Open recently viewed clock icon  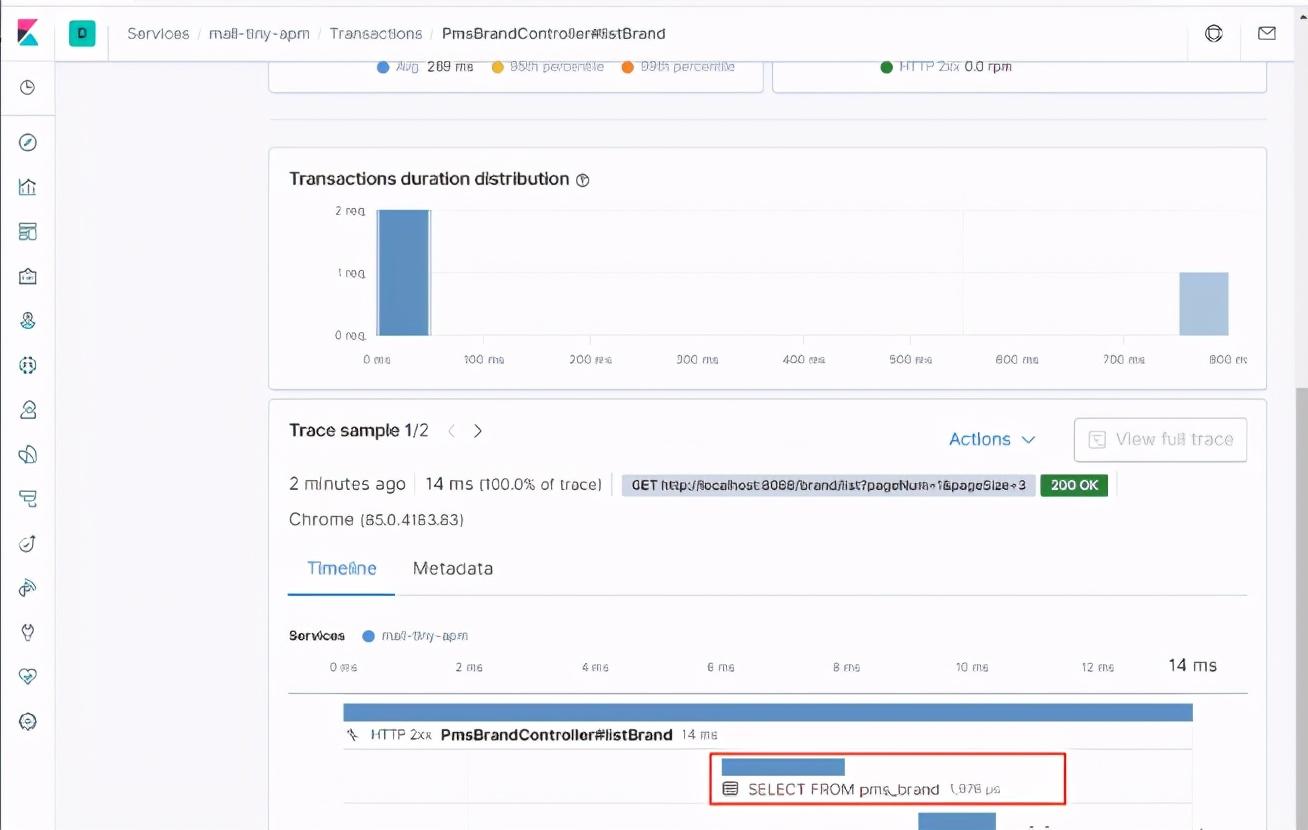[28, 87]
